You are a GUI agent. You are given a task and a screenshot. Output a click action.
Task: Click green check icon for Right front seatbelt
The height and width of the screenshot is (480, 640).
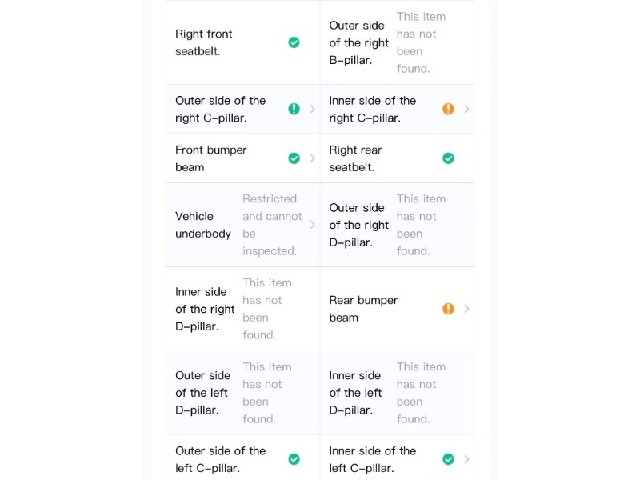[x=294, y=42]
